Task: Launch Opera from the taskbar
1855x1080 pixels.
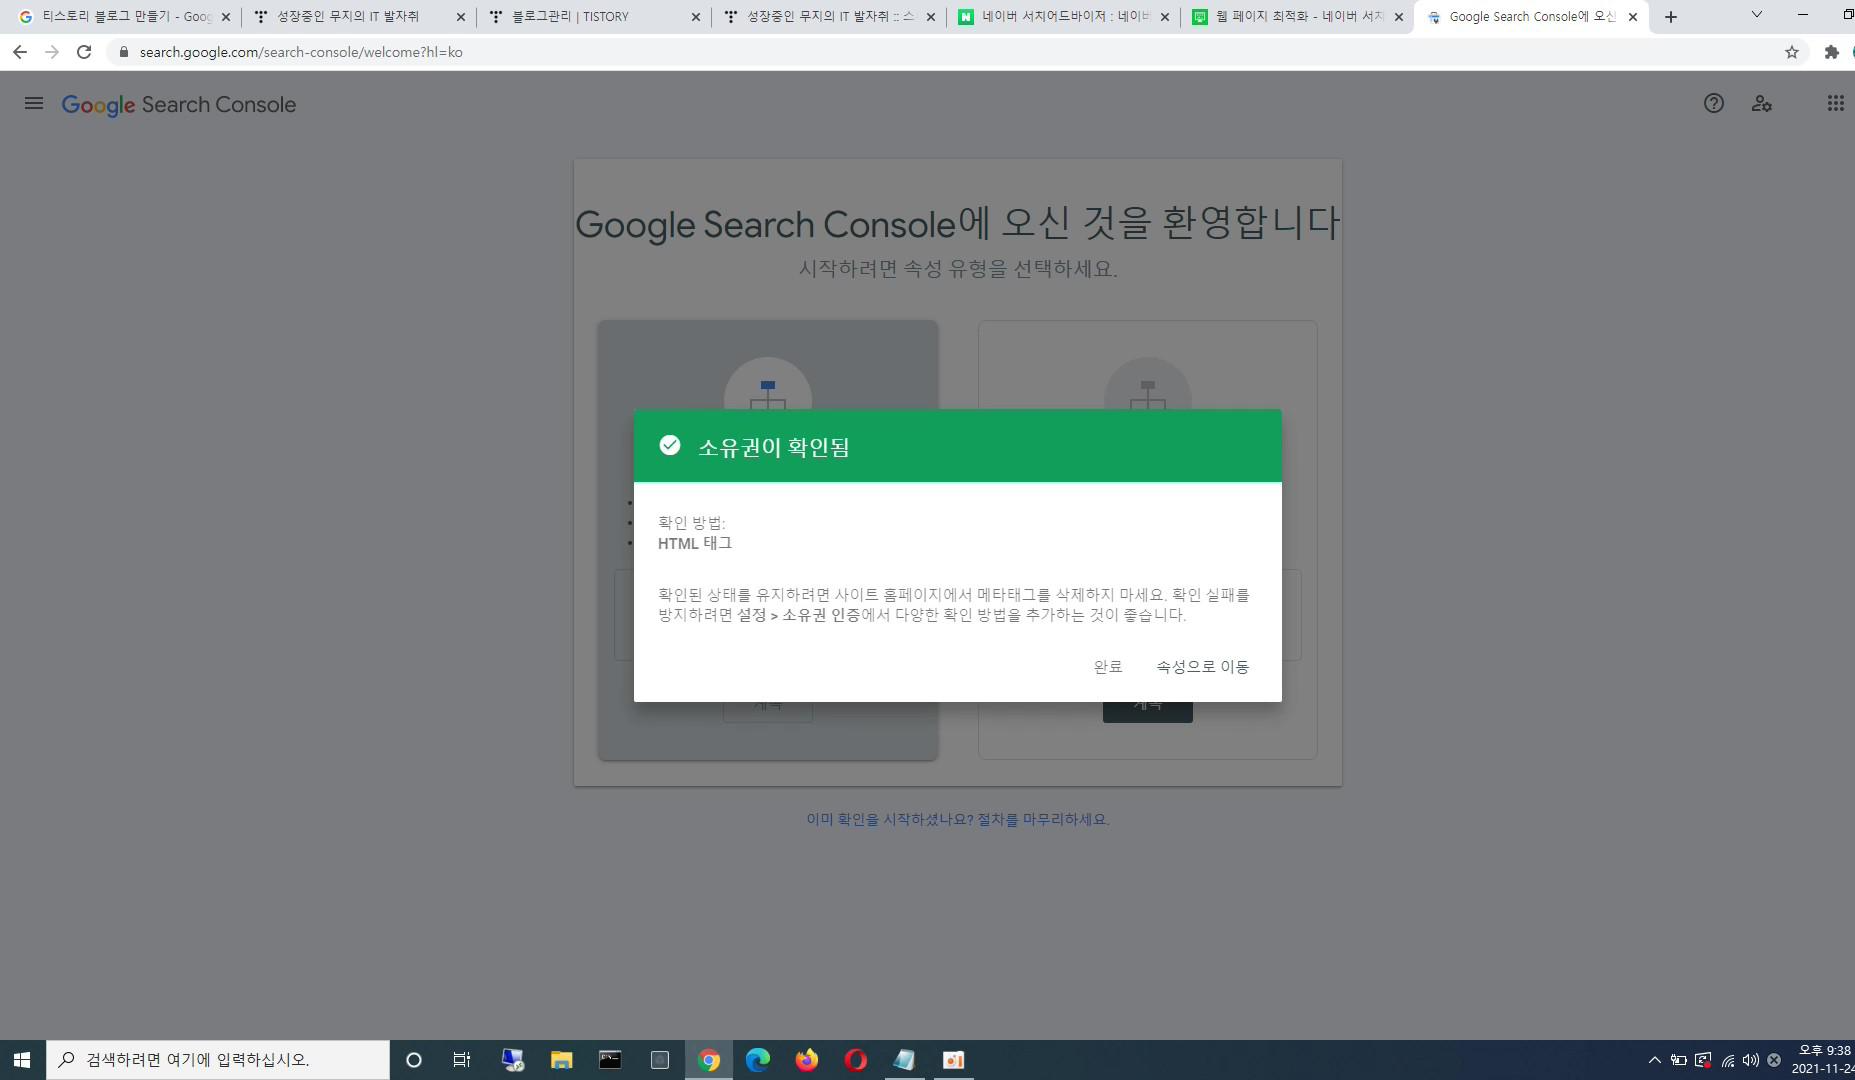Action: [856, 1060]
